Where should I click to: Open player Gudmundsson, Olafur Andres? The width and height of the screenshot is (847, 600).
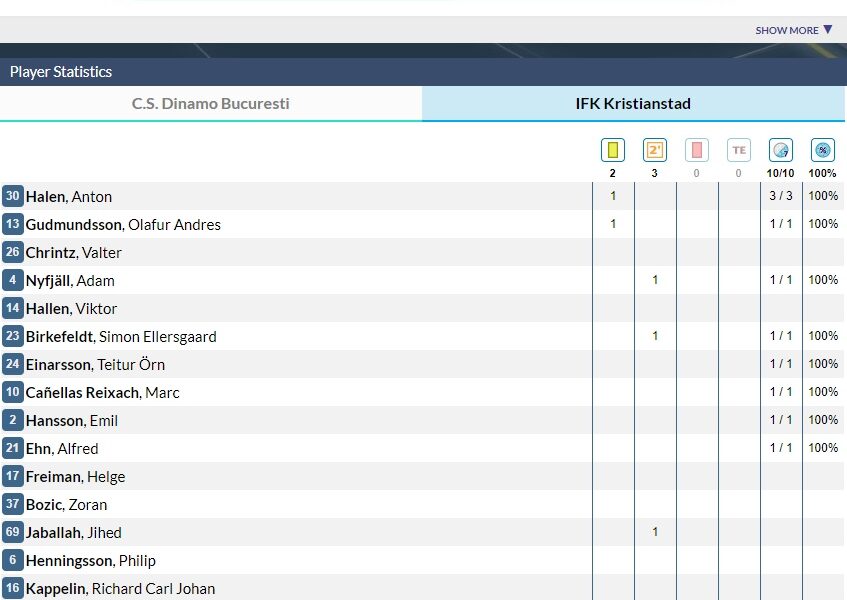pyautogui.click(x=123, y=225)
